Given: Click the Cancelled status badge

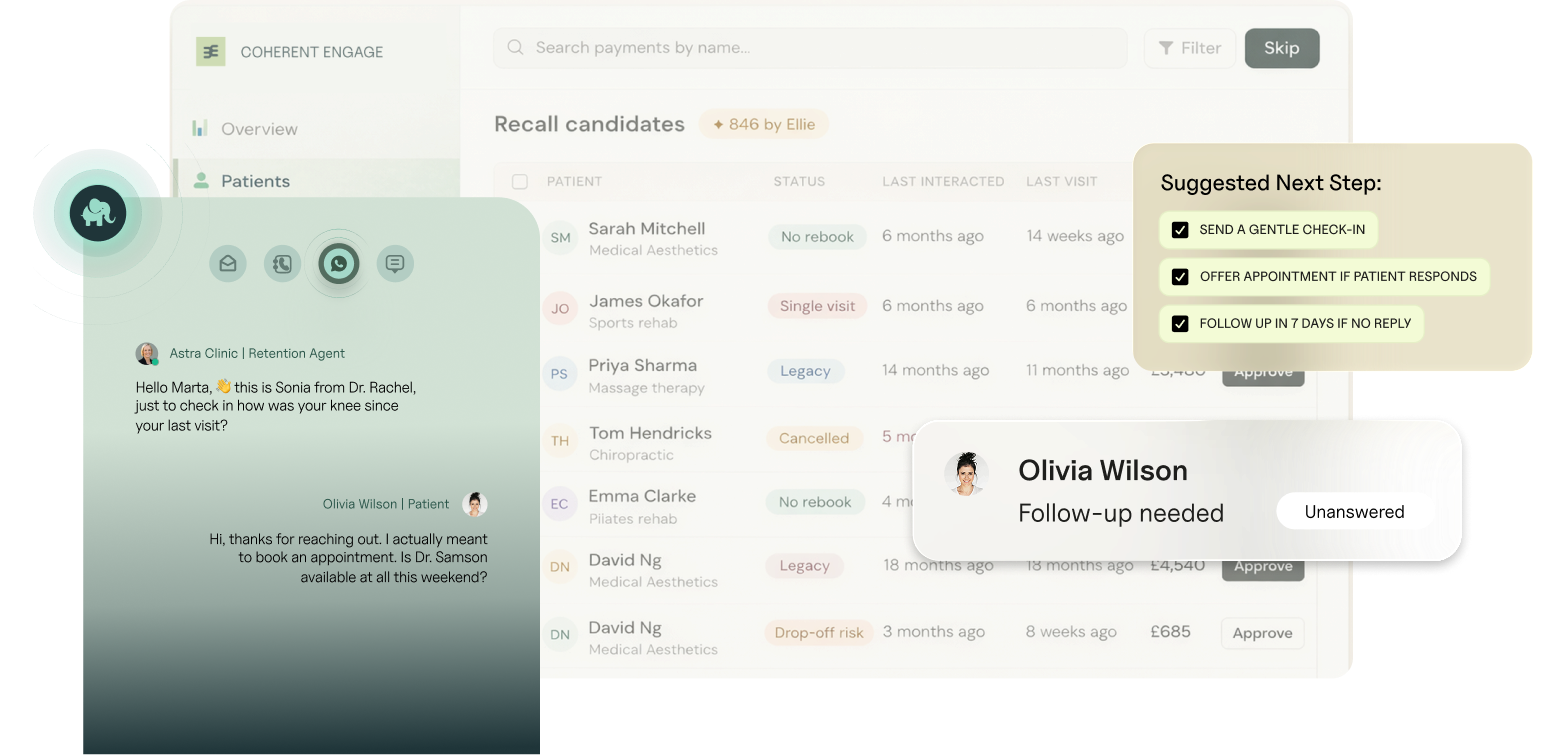Looking at the screenshot, I should point(813,438).
